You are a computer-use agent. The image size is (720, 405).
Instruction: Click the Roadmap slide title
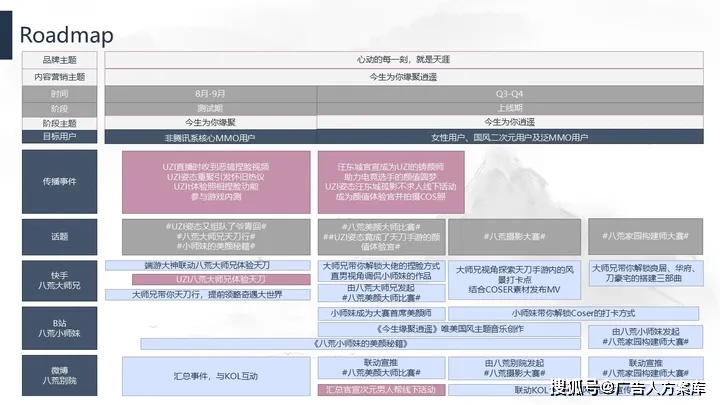[67, 35]
